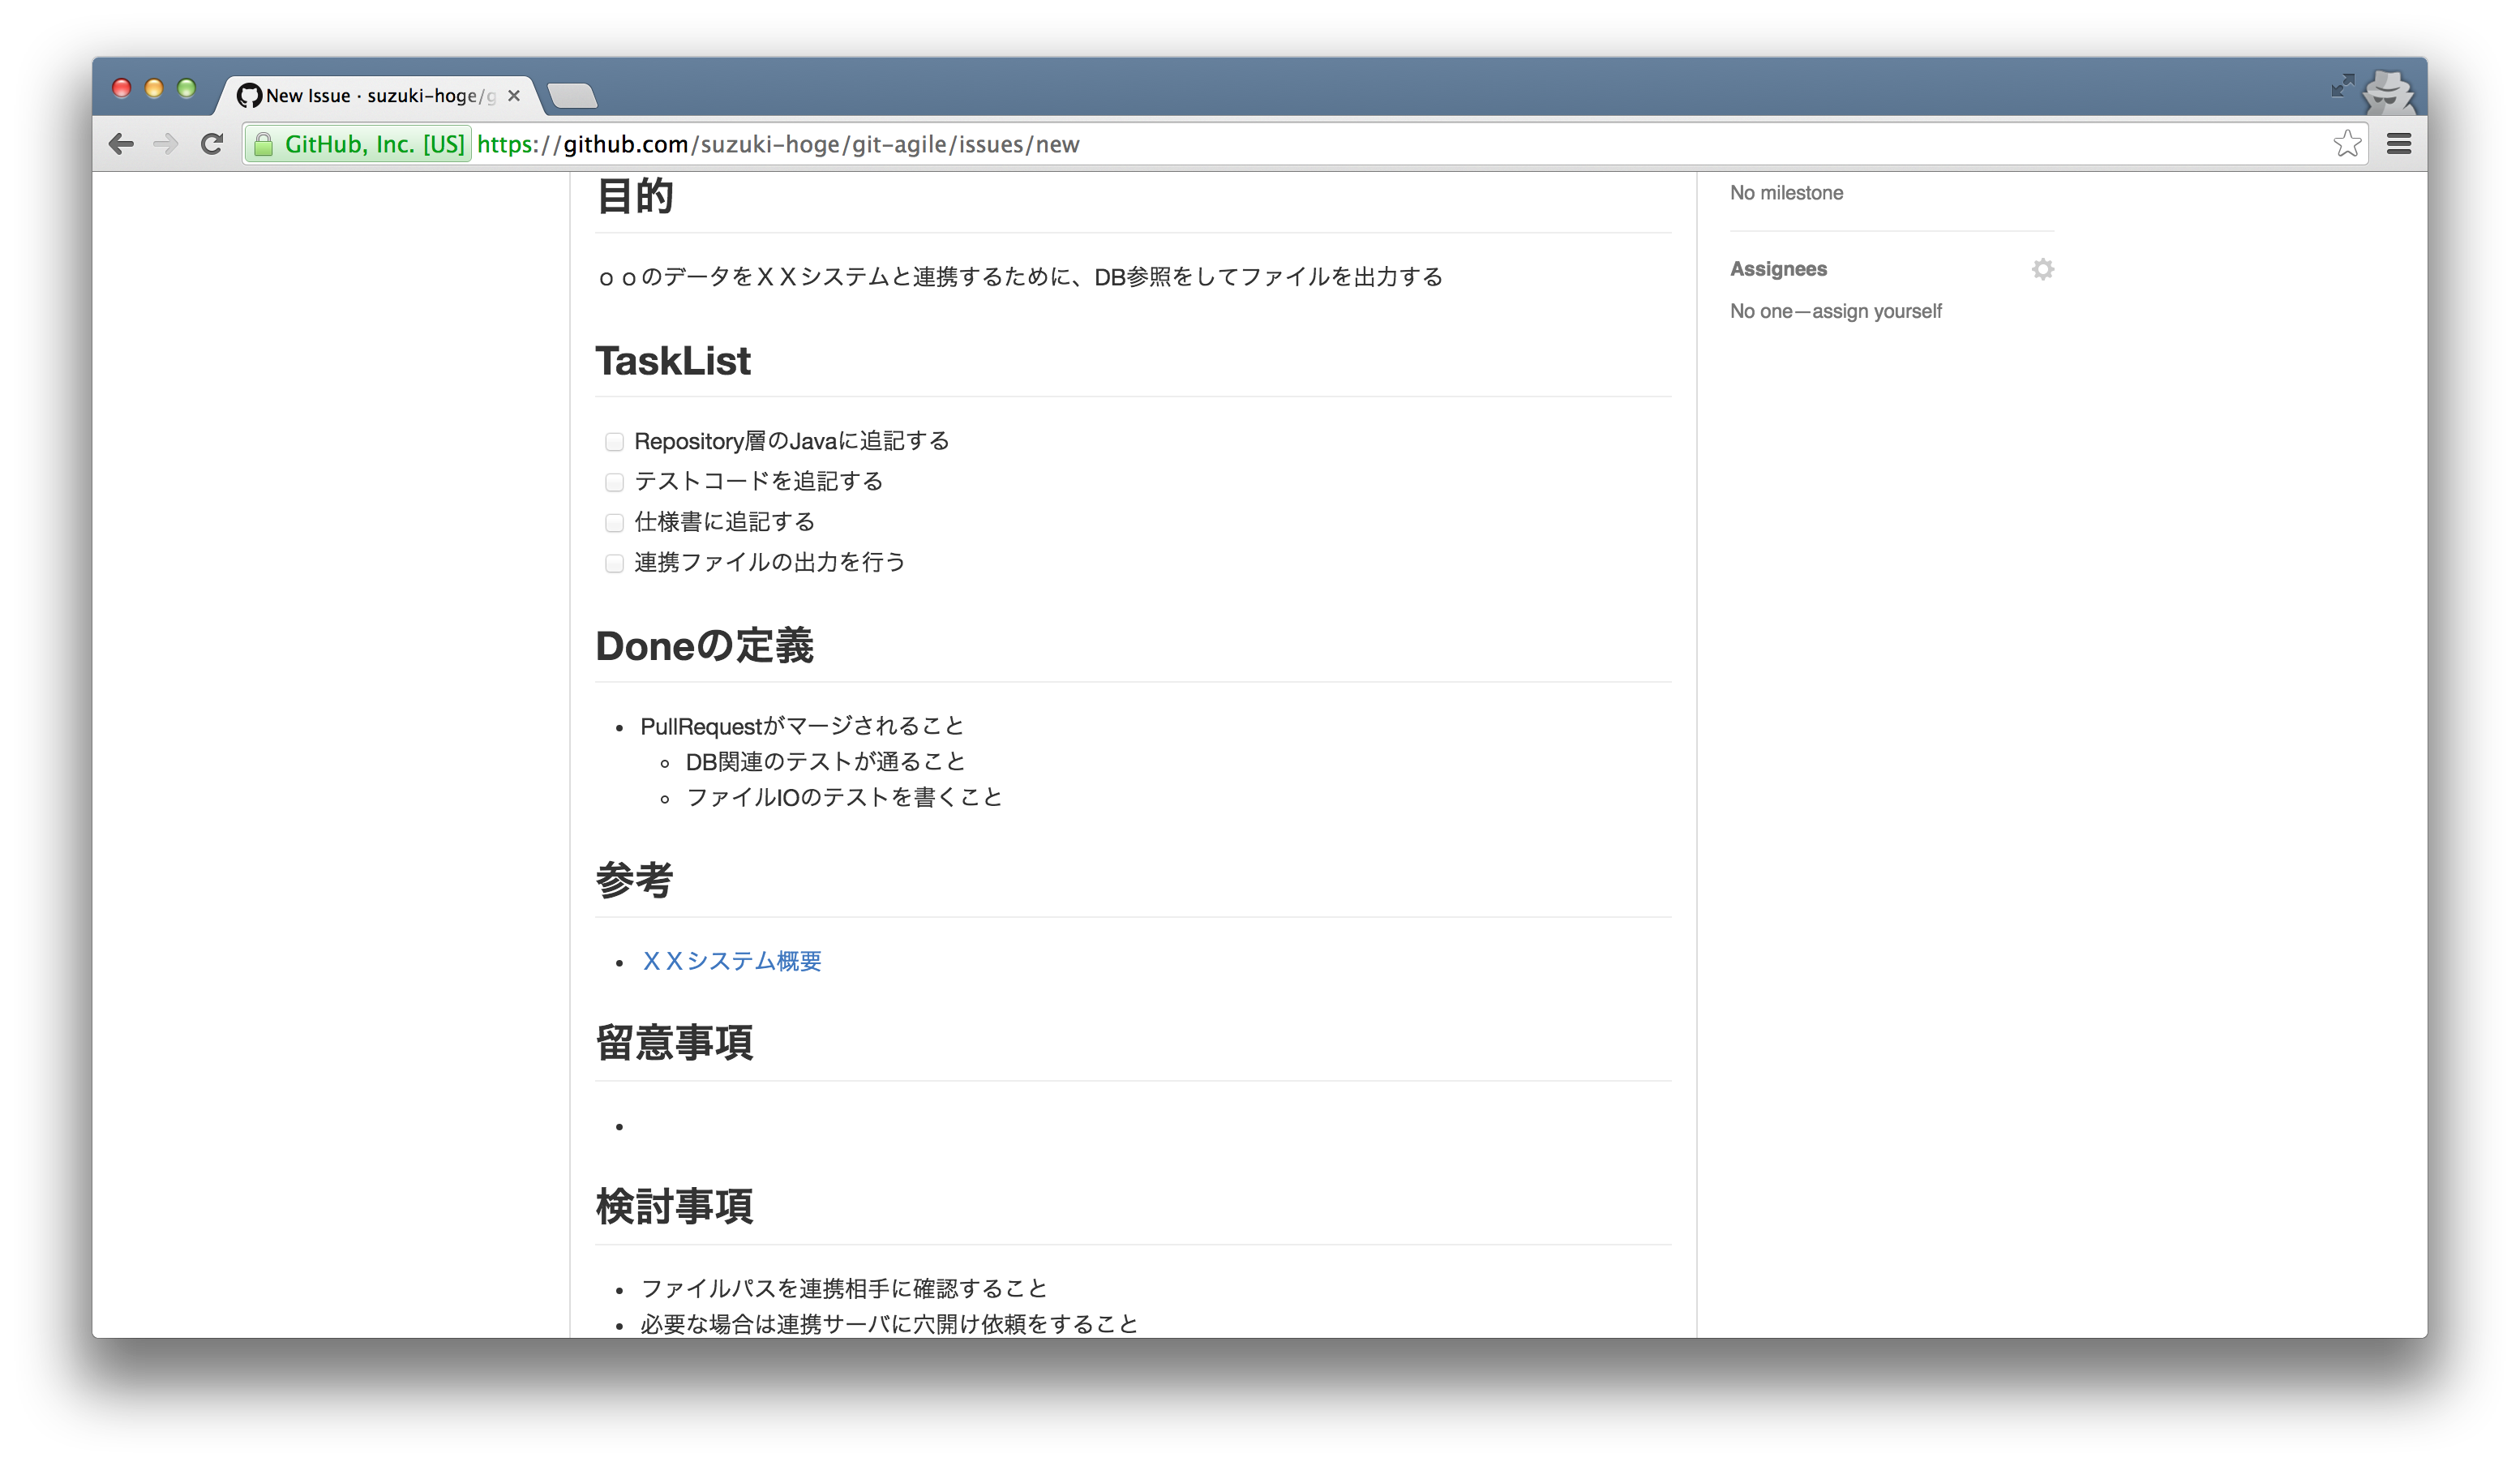Click the forward navigation arrow
Image resolution: width=2520 pixels, height=1466 pixels.
(x=166, y=144)
